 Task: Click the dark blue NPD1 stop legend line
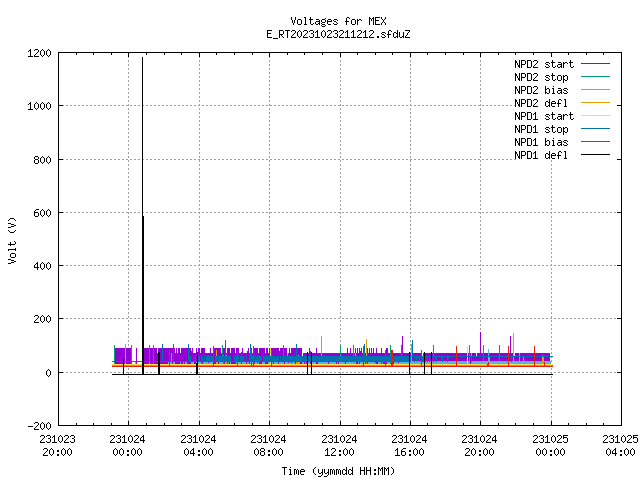tap(595, 129)
